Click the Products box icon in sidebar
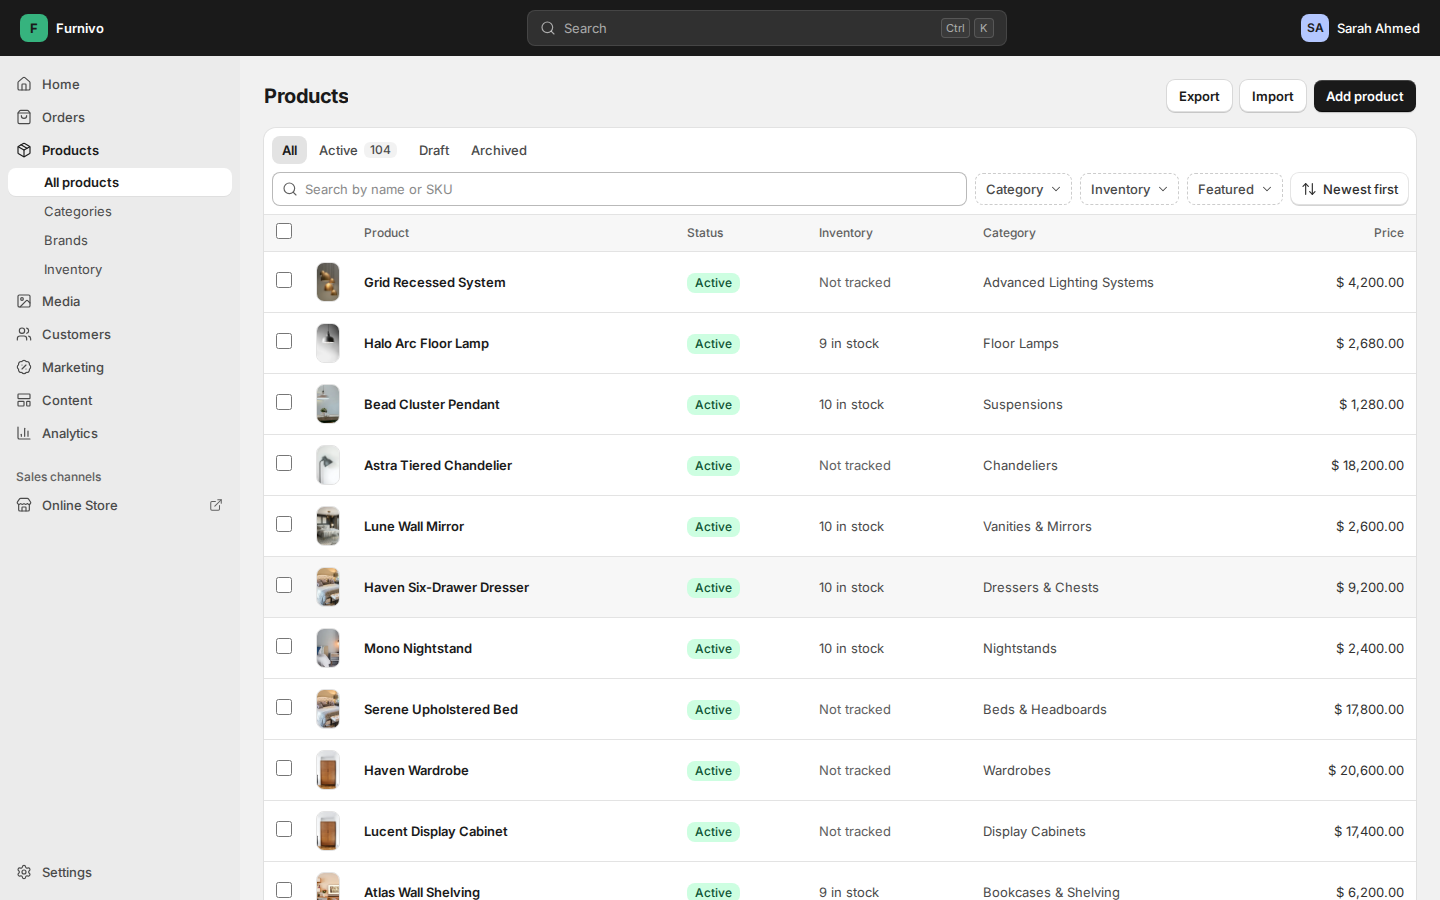 click(24, 150)
